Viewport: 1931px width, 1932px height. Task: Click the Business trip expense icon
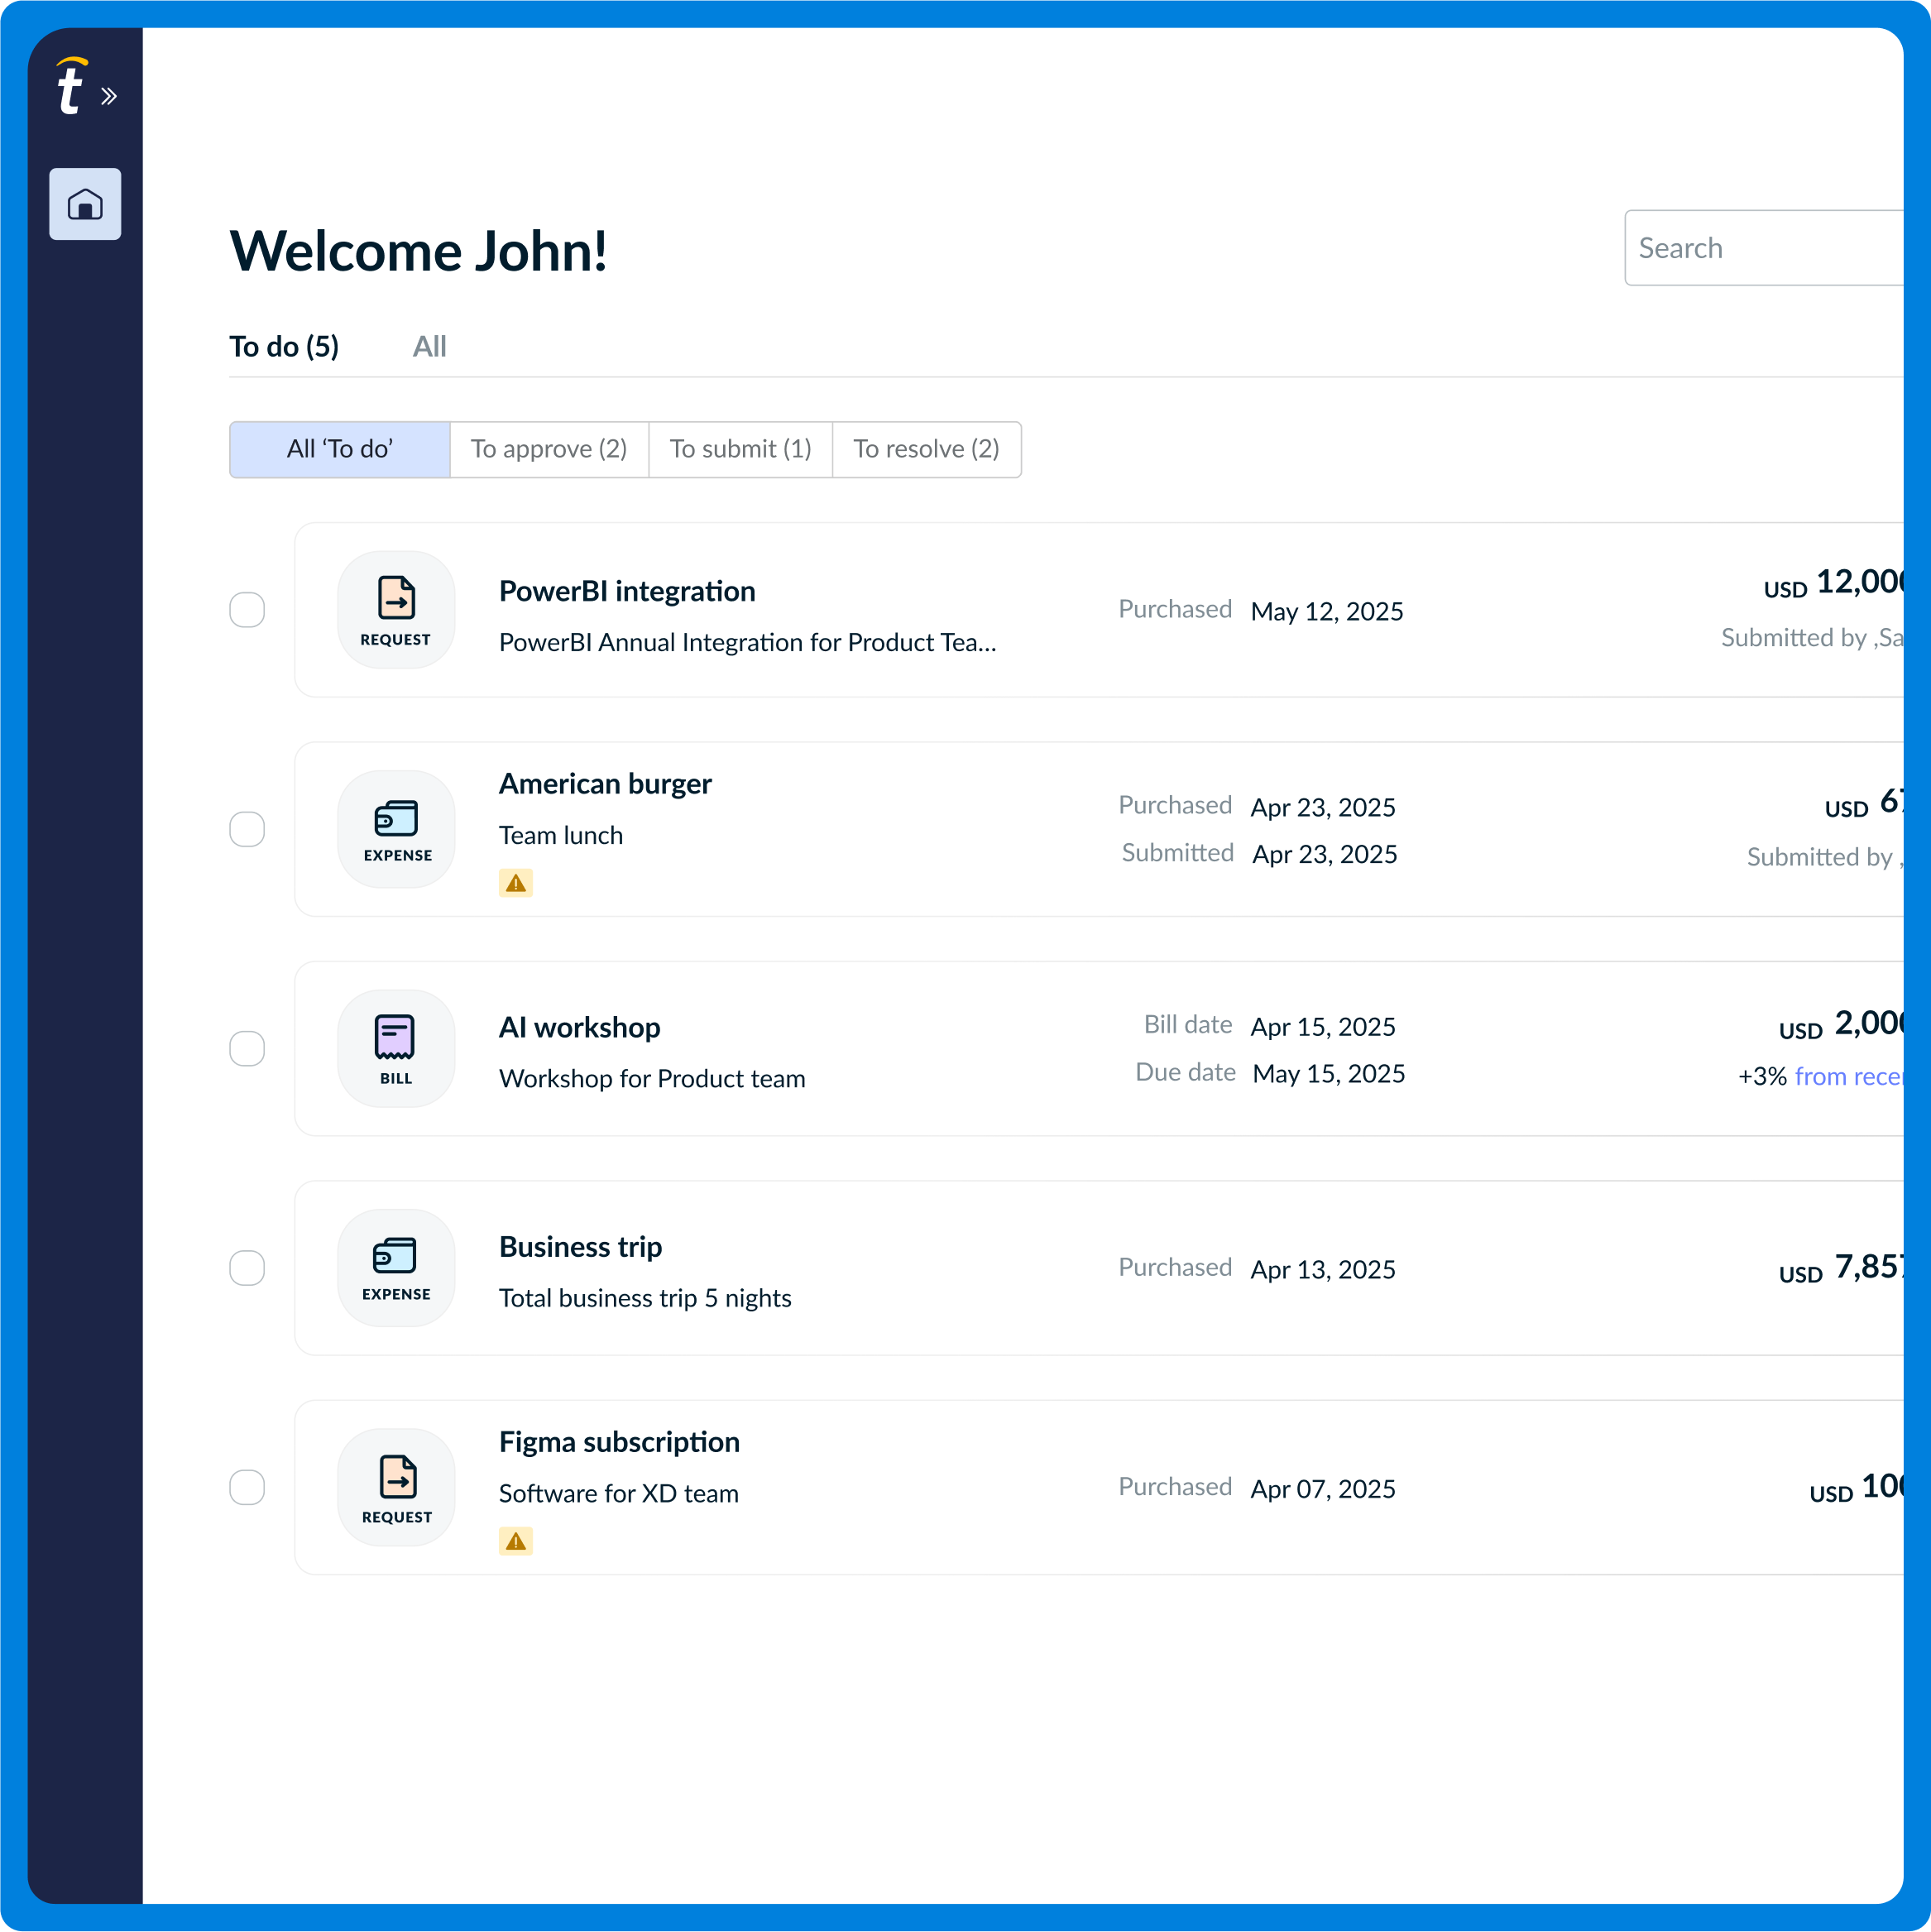click(396, 1268)
